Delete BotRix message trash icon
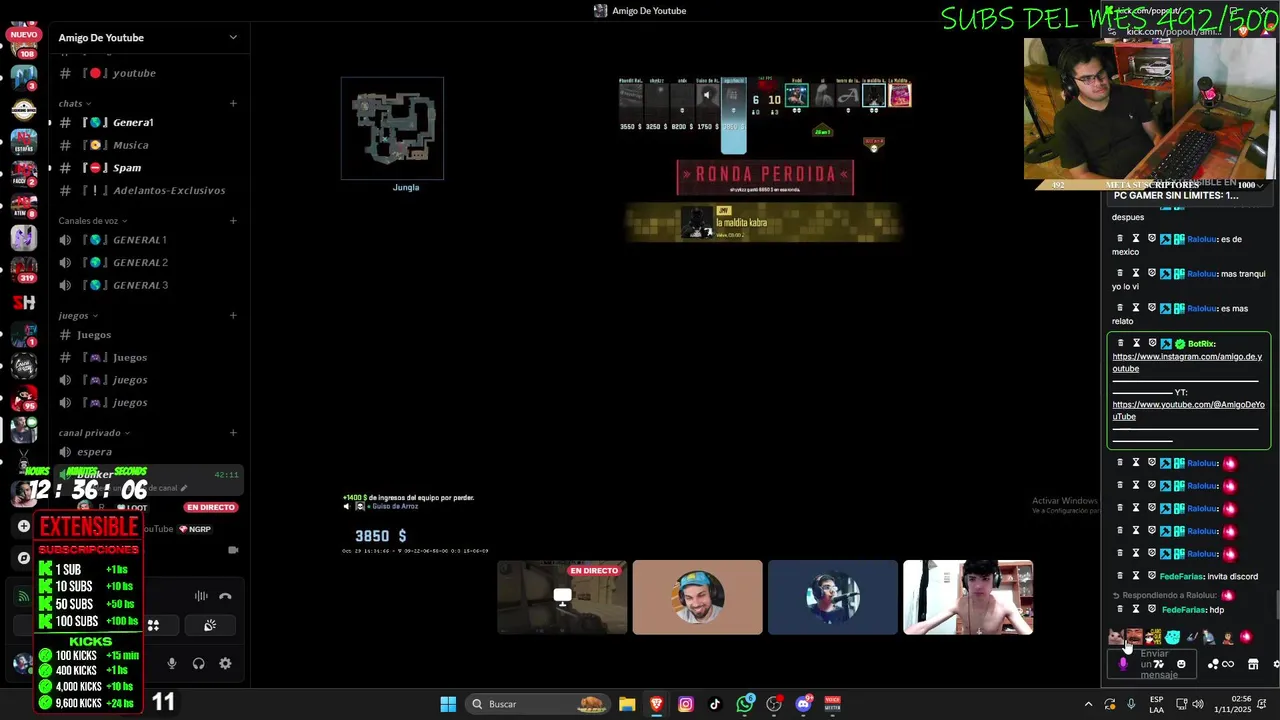Viewport: 1280px width, 720px height. [x=1120, y=343]
